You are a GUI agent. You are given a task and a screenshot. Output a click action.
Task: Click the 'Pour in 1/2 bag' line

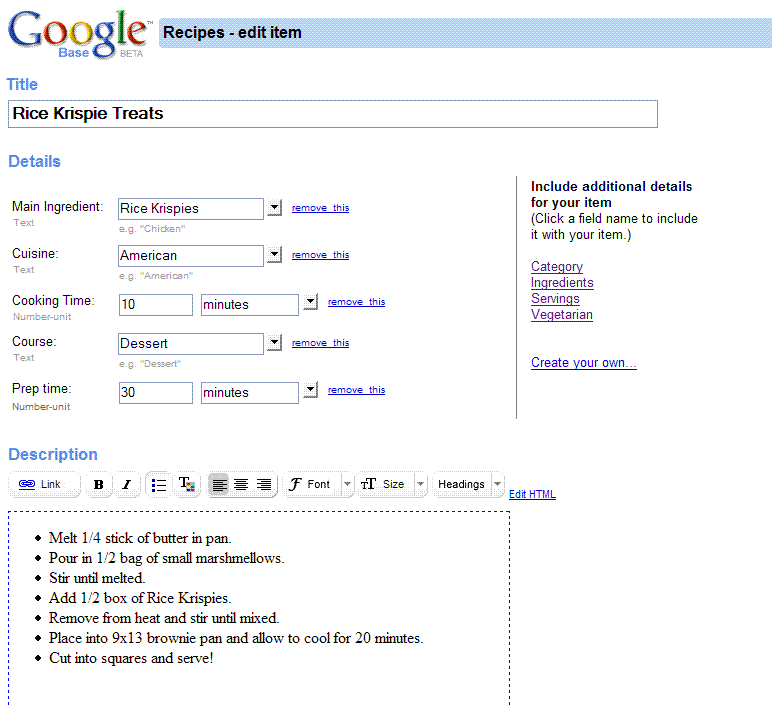coord(166,558)
